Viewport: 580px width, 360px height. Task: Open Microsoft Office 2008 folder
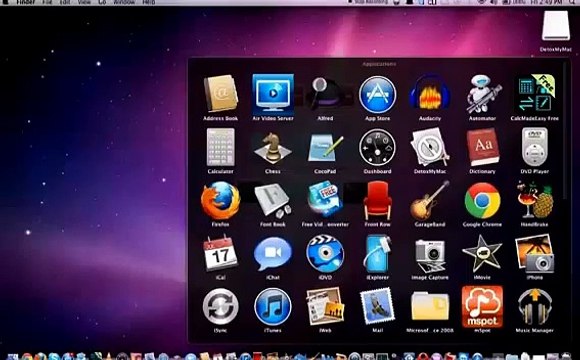click(x=430, y=306)
